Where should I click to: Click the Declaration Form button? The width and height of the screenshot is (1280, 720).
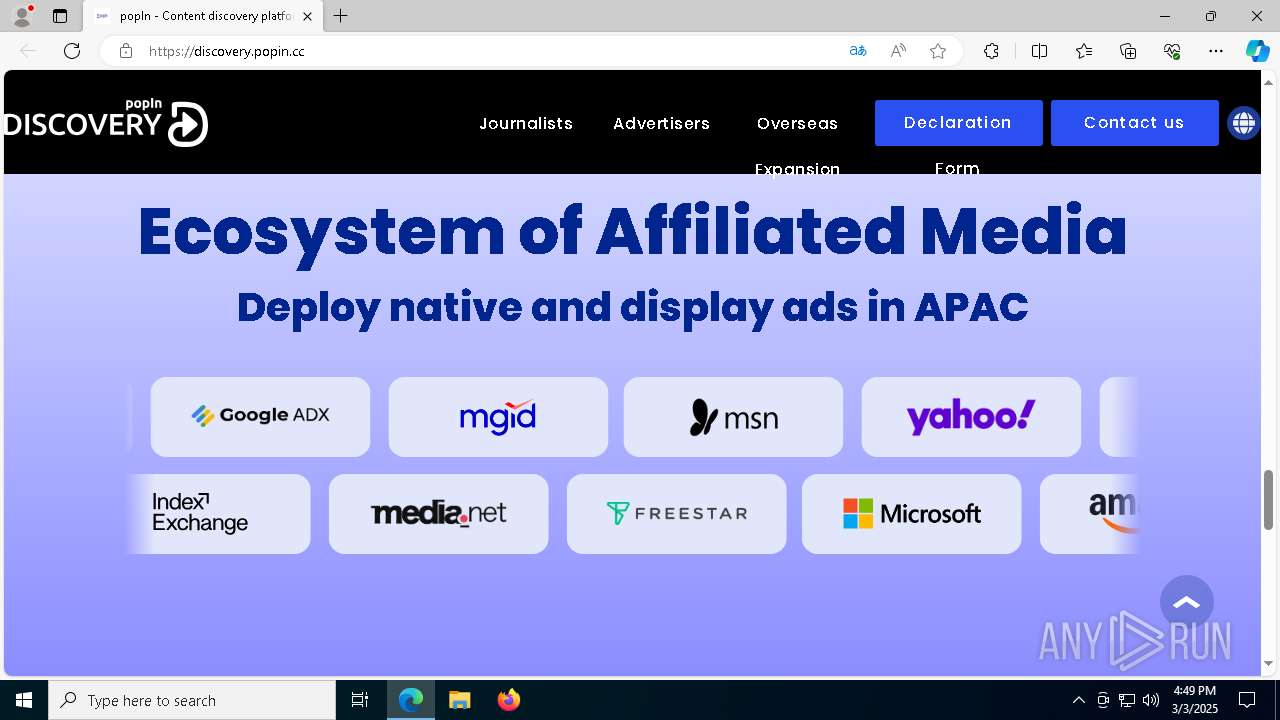pos(958,123)
